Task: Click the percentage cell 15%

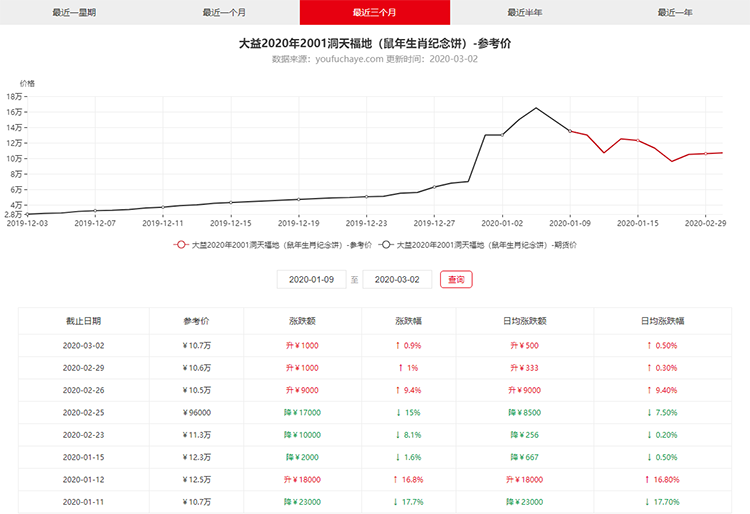Action: coord(408,412)
